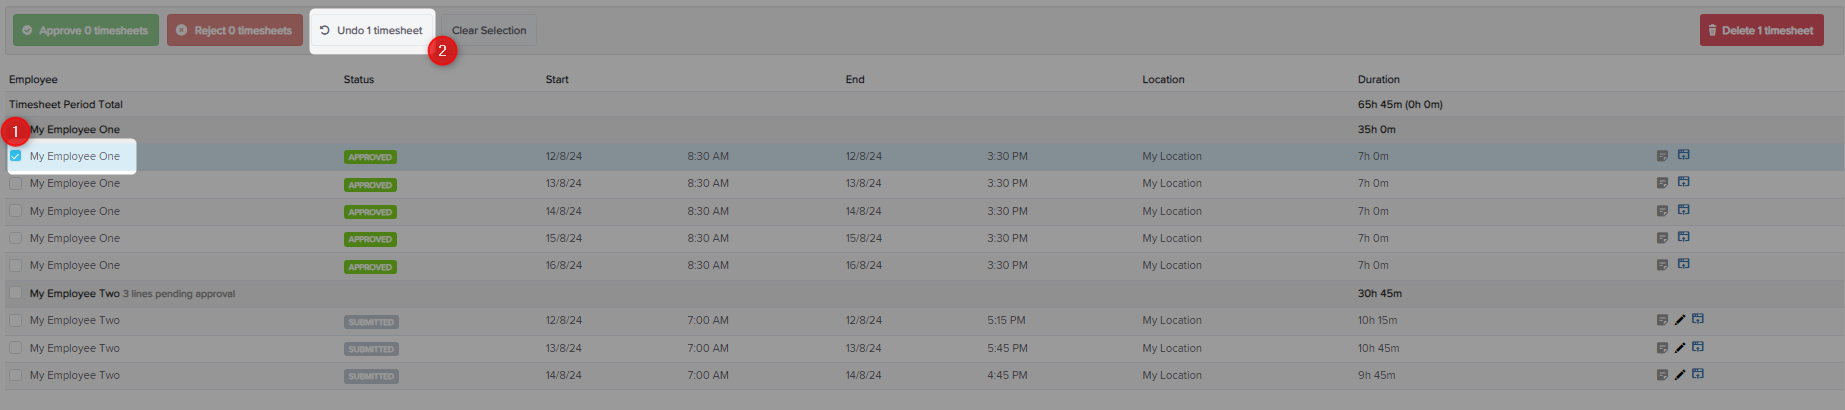Check Employee Two's 13/8/24 timesheet checkbox
The width and height of the screenshot is (1845, 410).
pyautogui.click(x=16, y=348)
